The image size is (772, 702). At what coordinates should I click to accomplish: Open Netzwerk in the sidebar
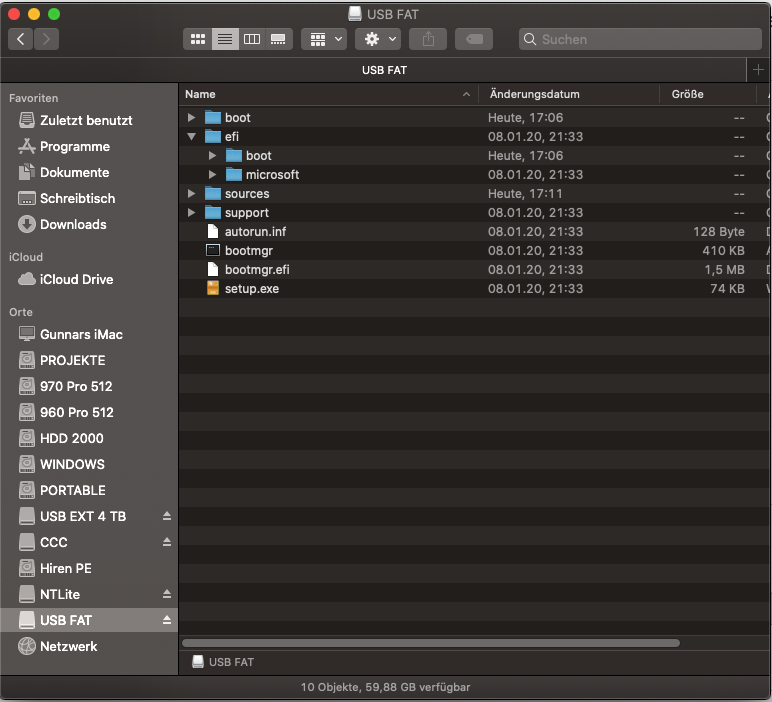(89, 646)
